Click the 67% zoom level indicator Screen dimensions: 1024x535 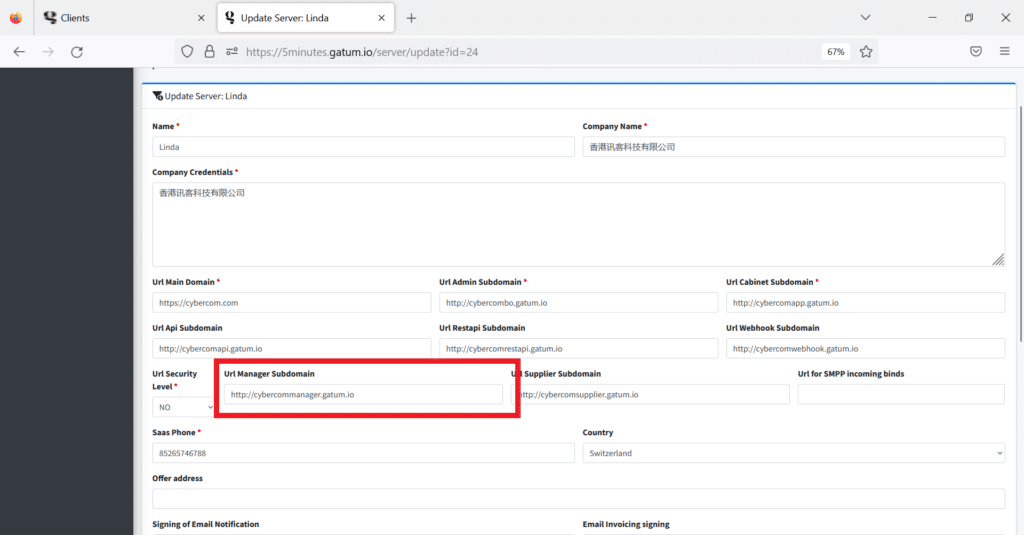836,52
